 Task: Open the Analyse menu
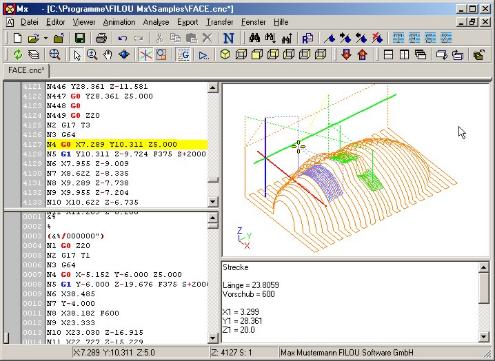(x=156, y=22)
